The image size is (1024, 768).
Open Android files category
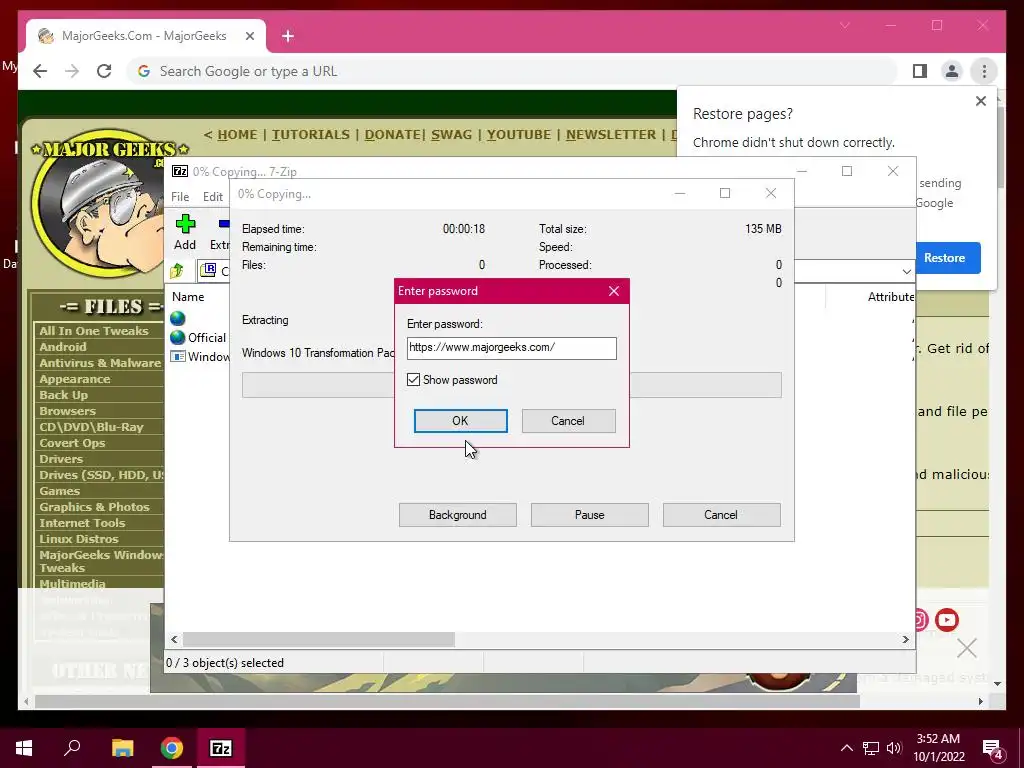(63, 347)
